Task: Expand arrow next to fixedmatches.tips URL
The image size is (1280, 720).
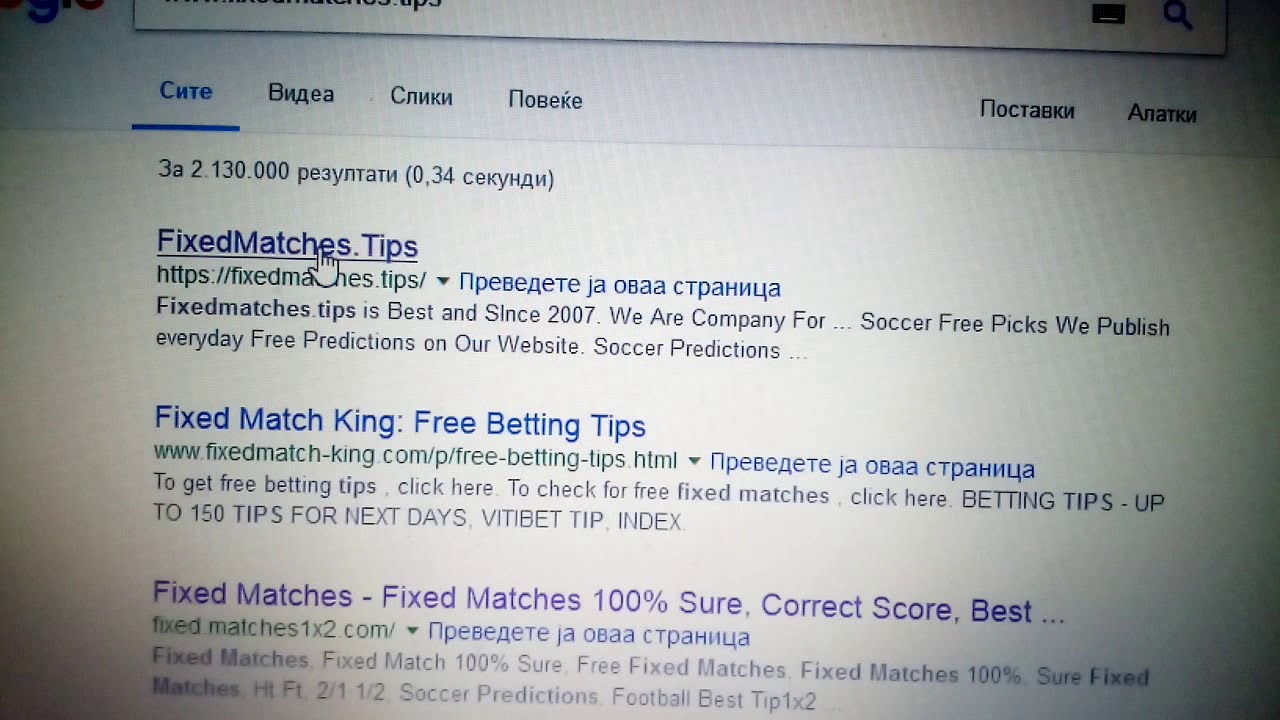Action: click(x=443, y=280)
